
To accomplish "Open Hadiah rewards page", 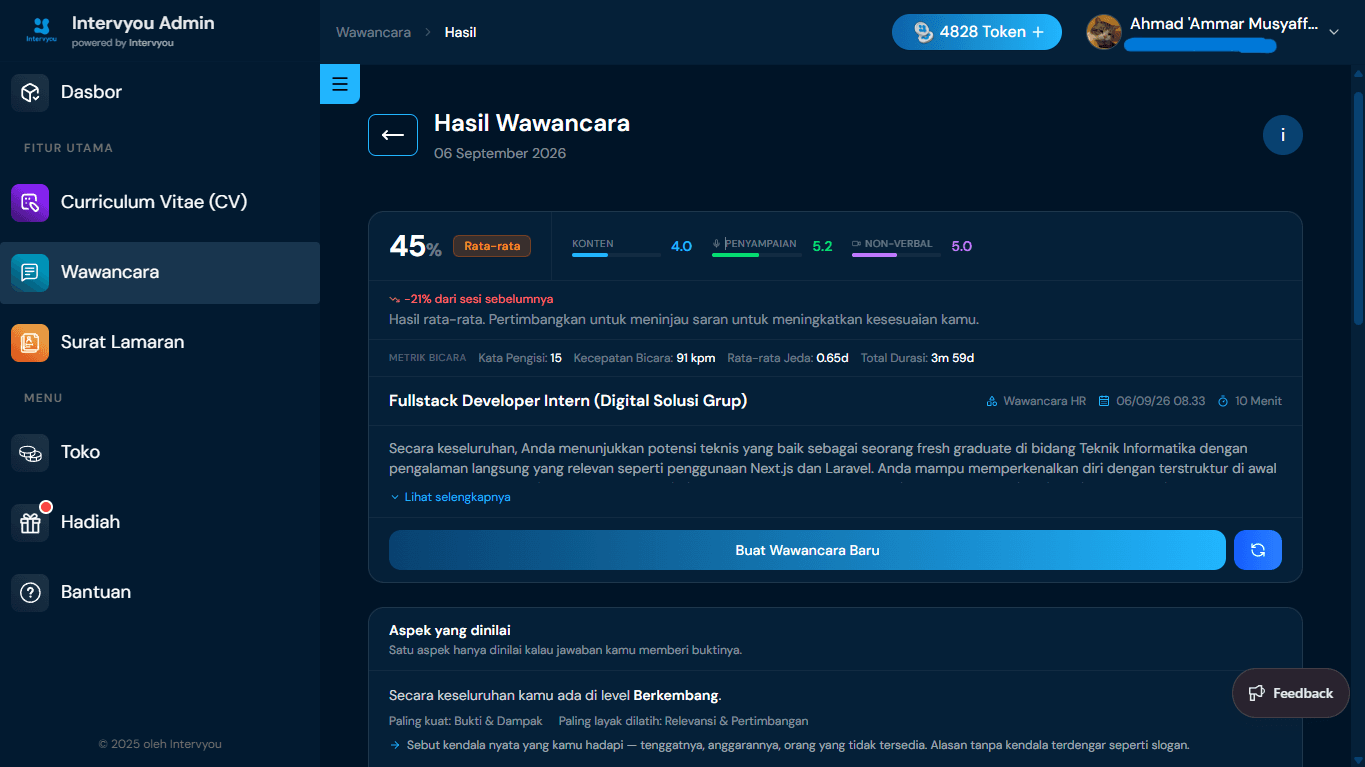I will pos(160,522).
